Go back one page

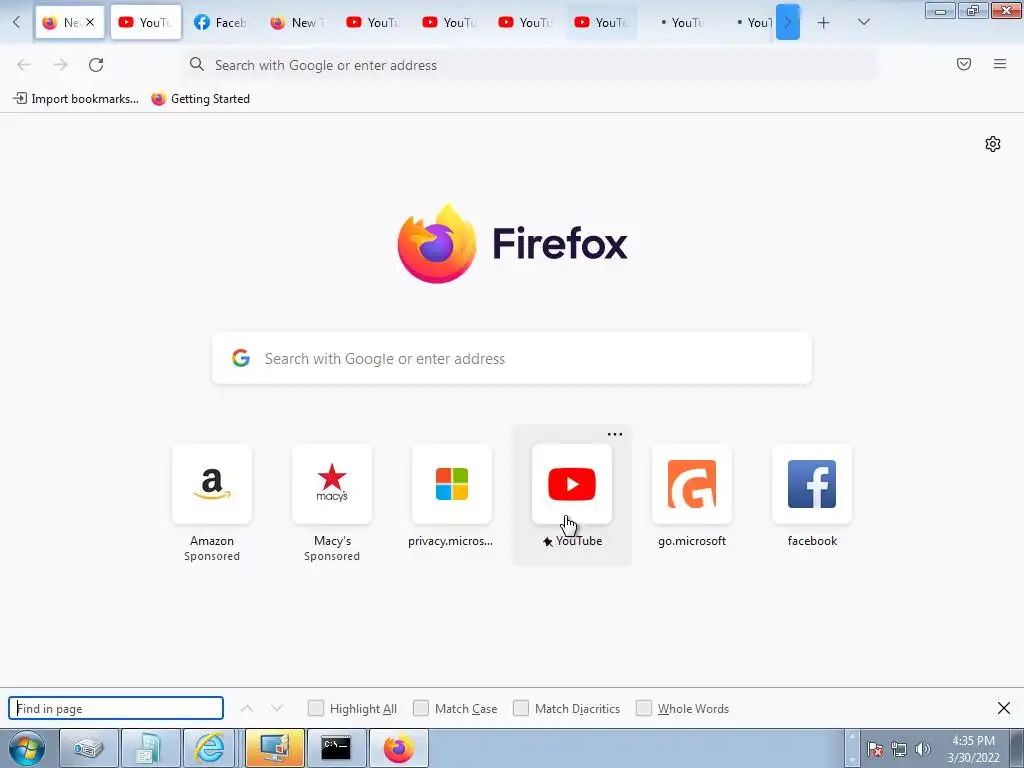(x=24, y=65)
